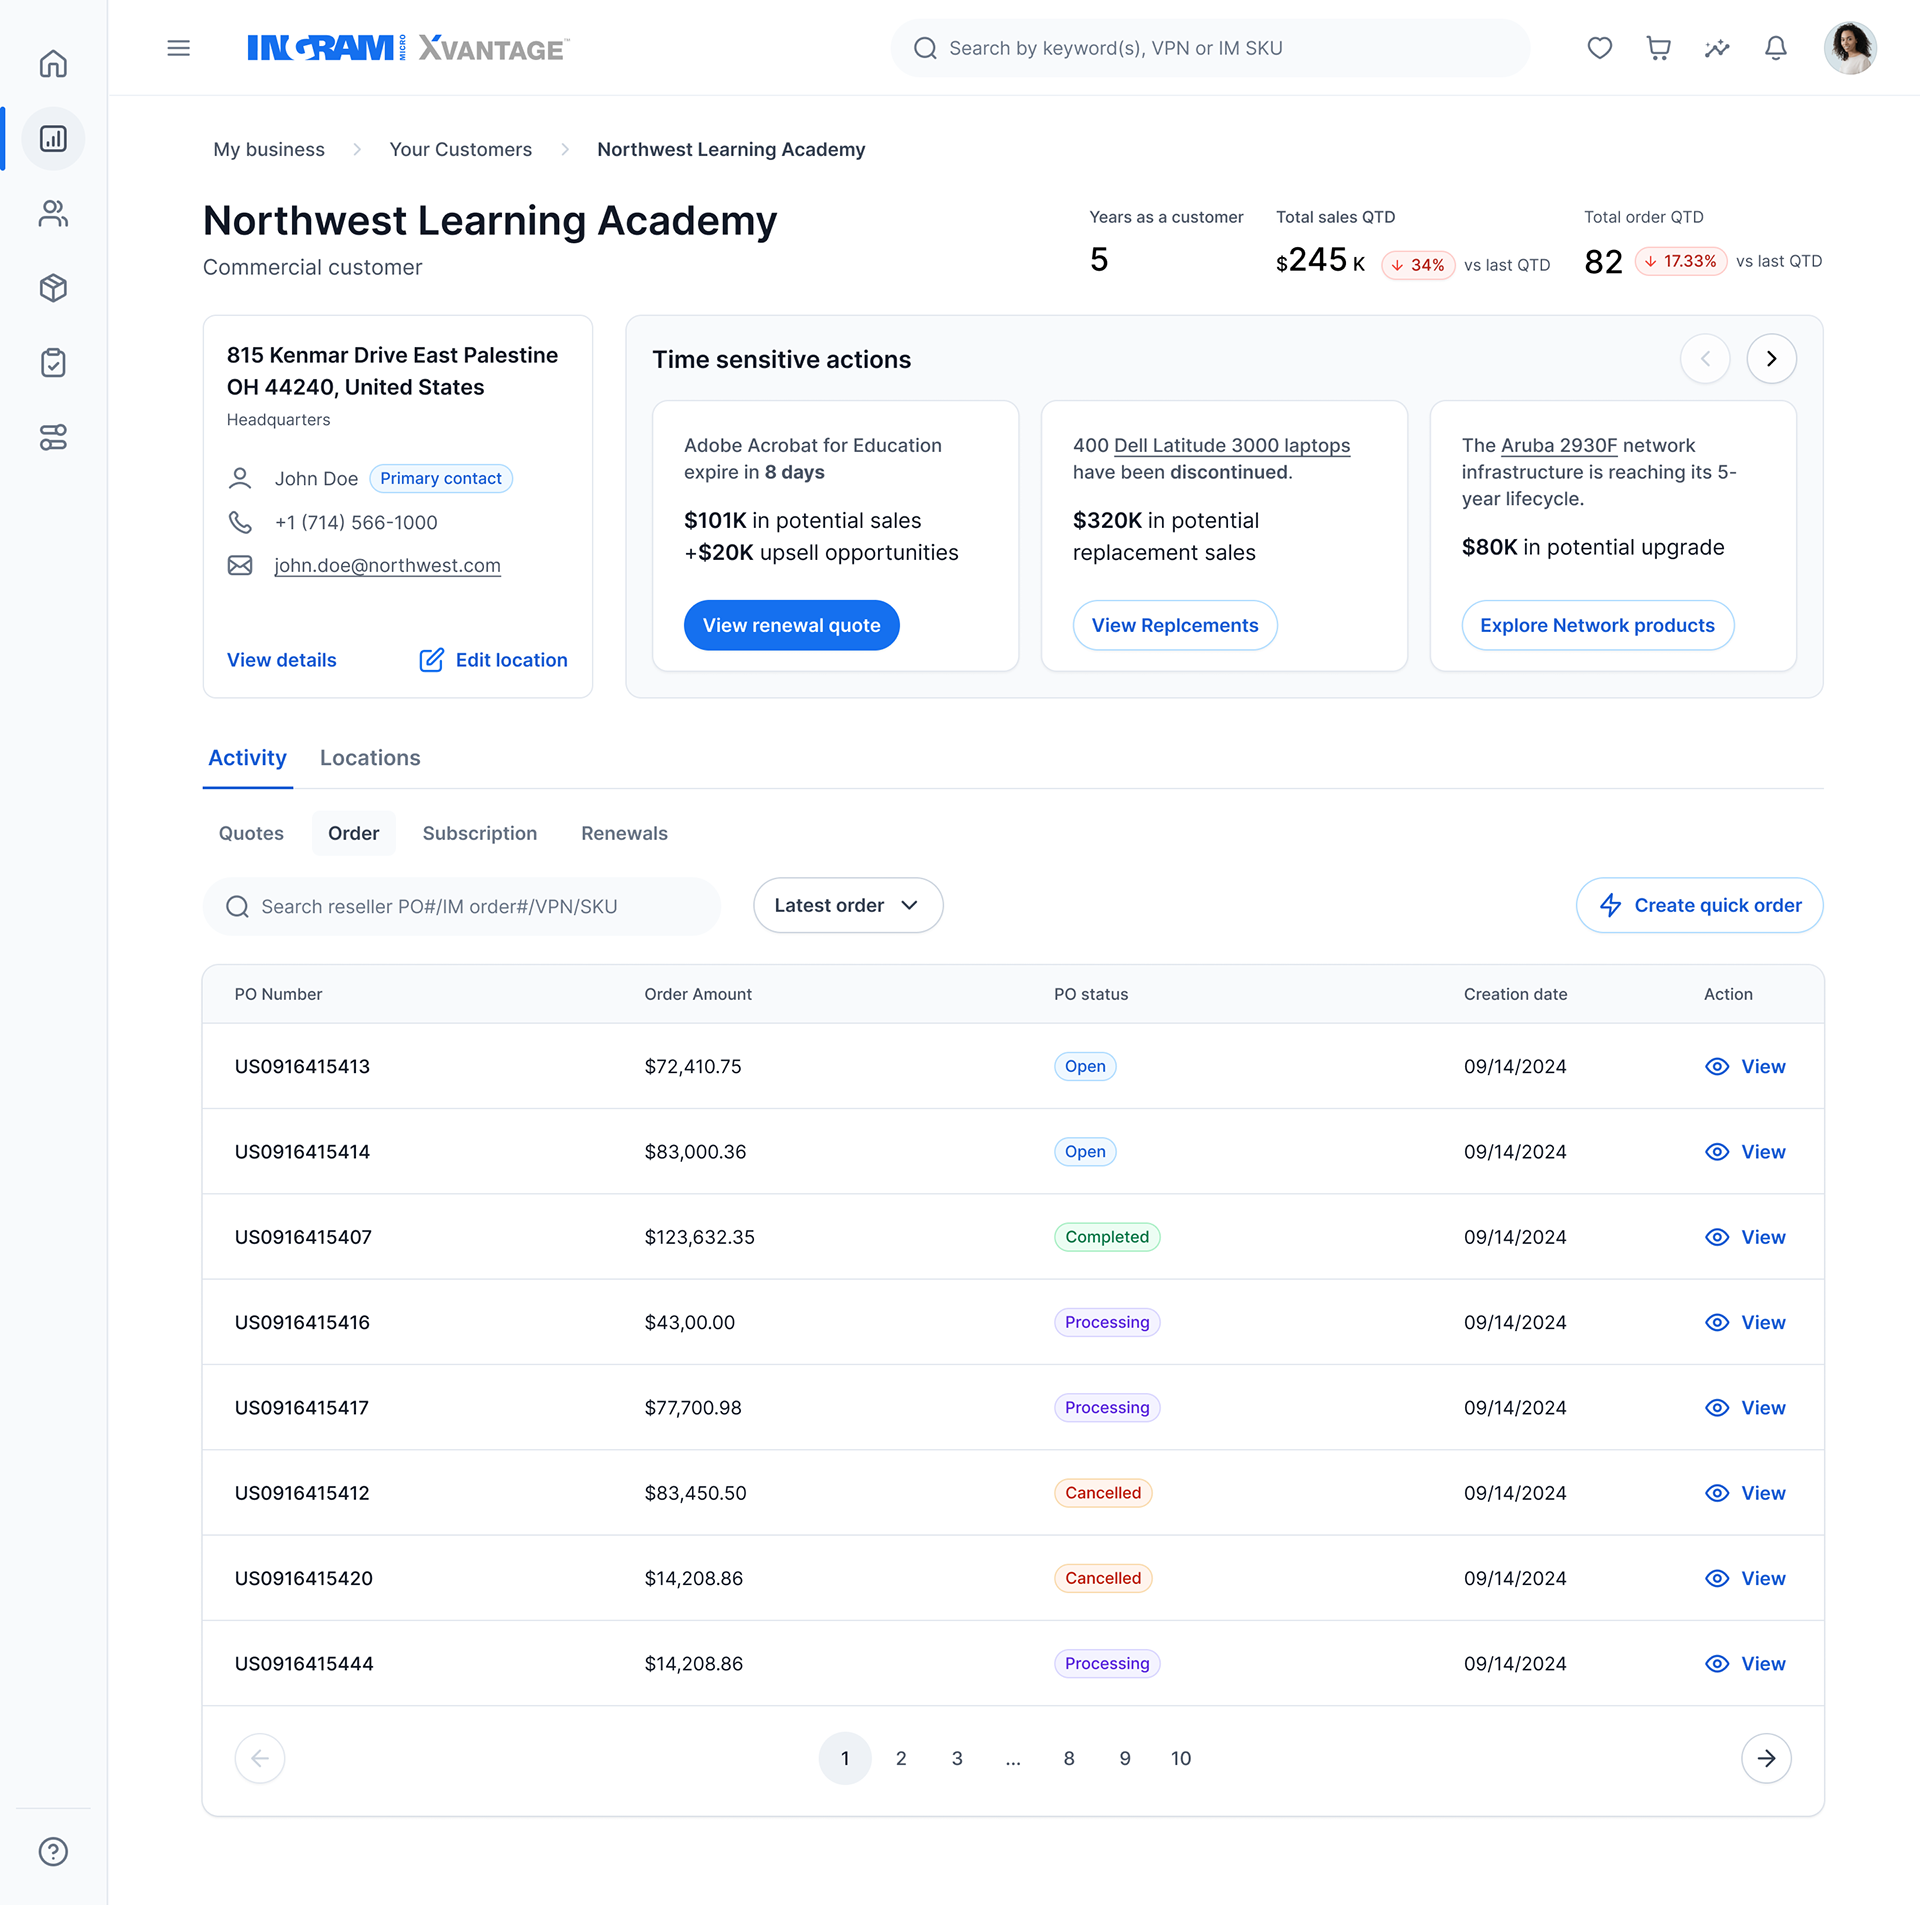1920x1905 pixels.
Task: Open the favorites heart icon
Action: pos(1599,48)
